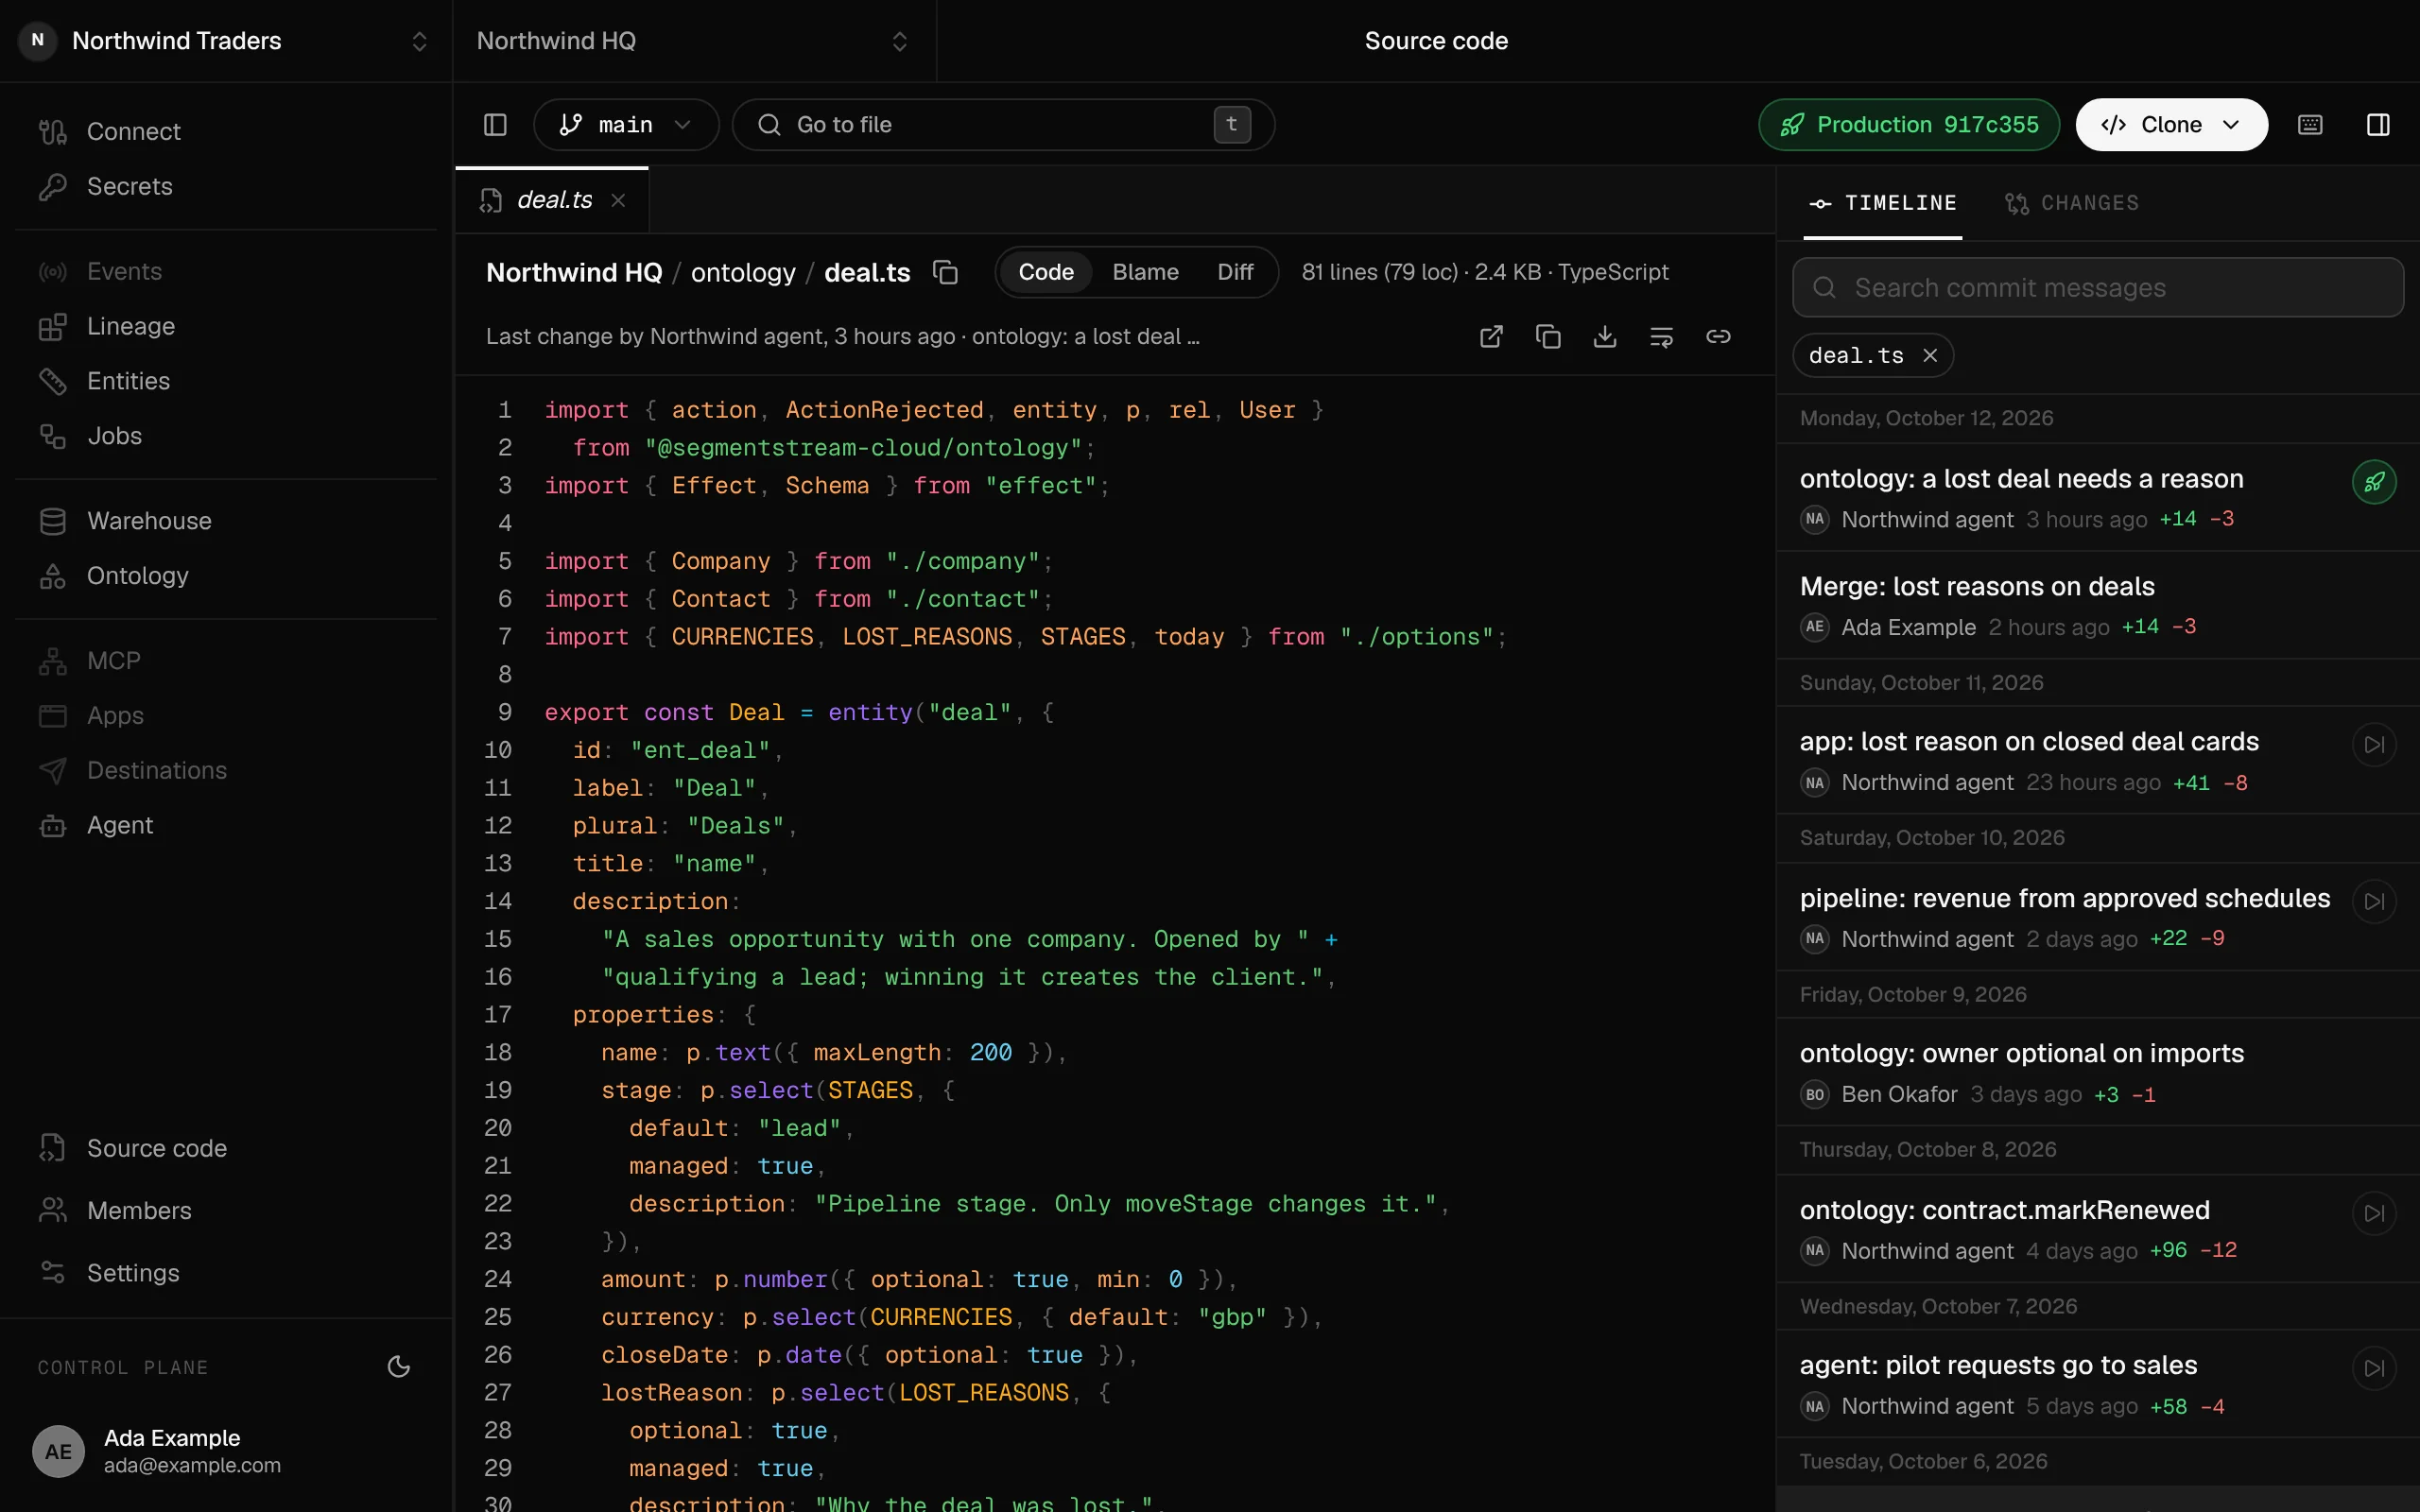Screen dimensions: 2420x1512
Task: Open Members page
Action: [x=226, y=1210]
